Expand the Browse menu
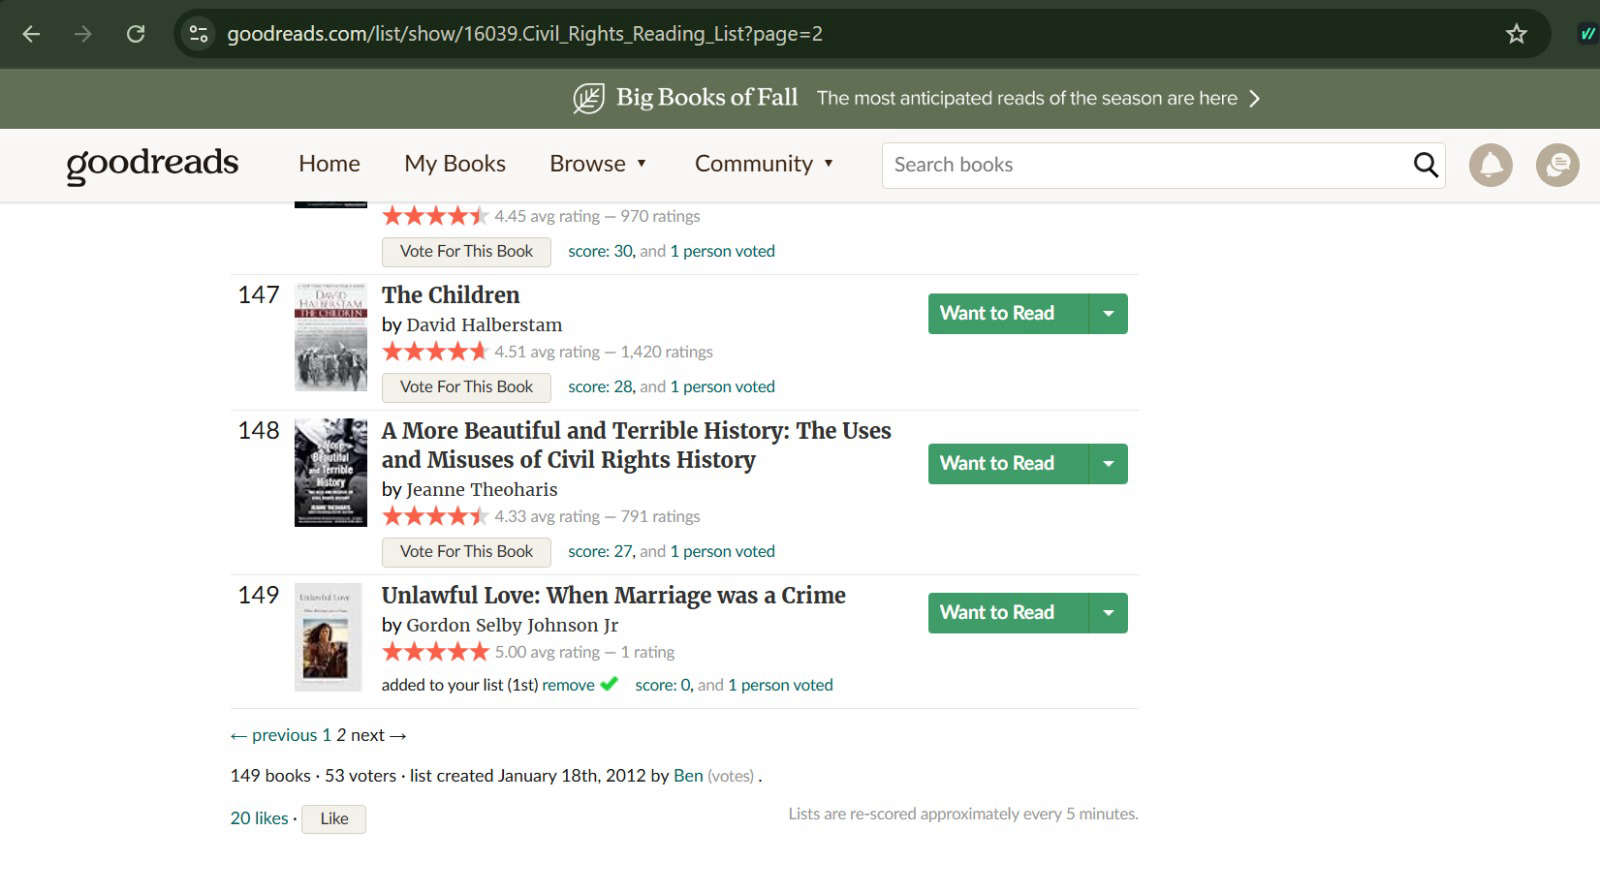 tap(598, 164)
